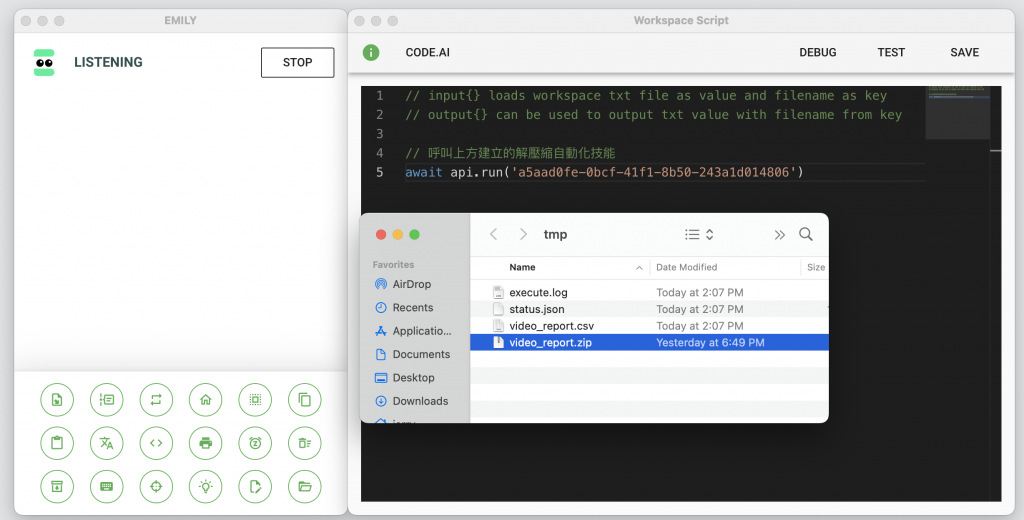This screenshot has height=520, width=1024.
Task: Click the green info icon beside CODE.AI
Action: tap(371, 52)
